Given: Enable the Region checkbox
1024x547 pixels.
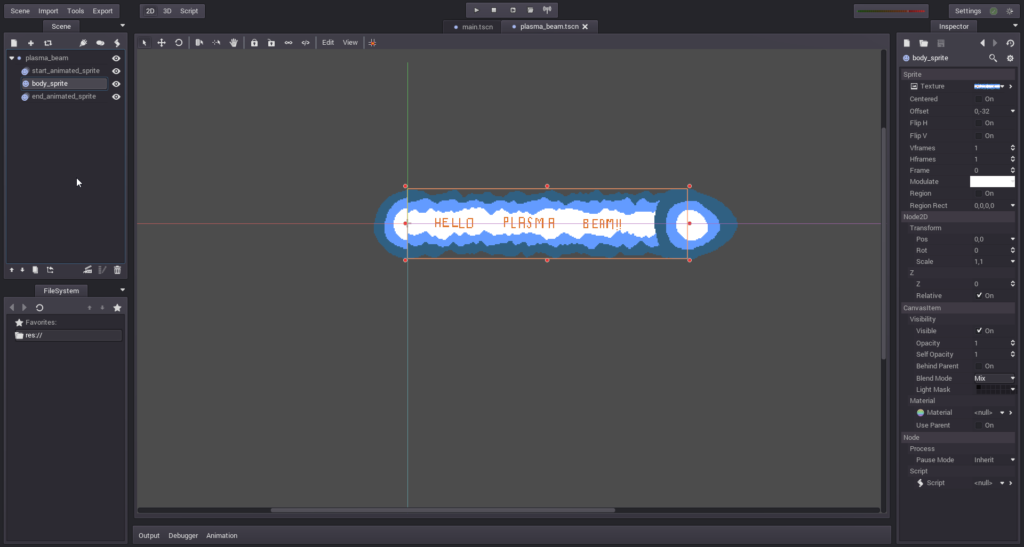Looking at the screenshot, I should [x=979, y=193].
